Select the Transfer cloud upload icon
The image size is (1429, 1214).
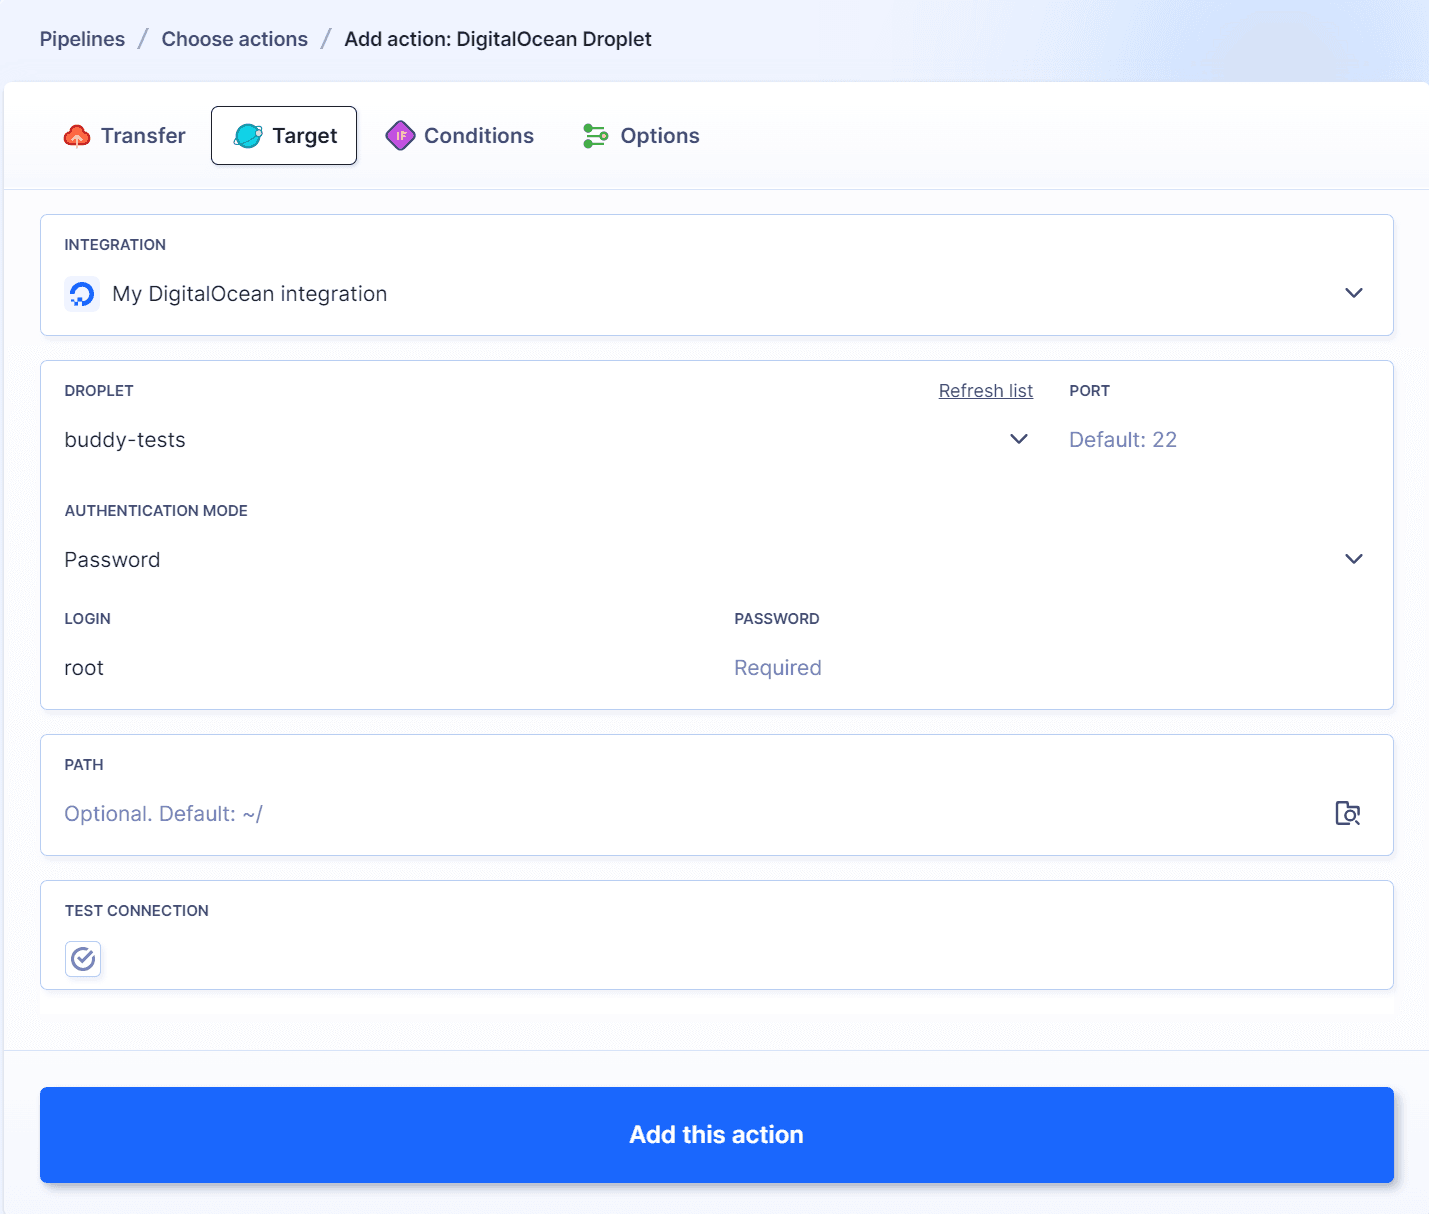[77, 135]
